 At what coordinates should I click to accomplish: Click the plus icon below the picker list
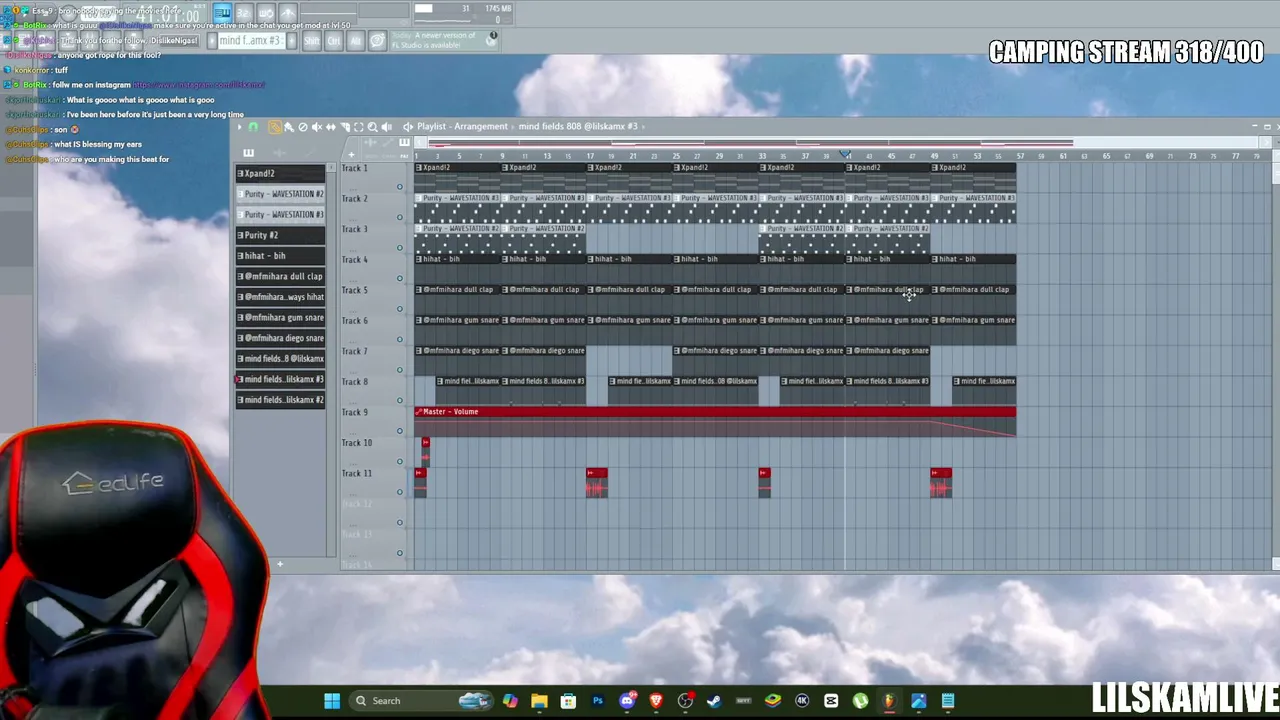(x=280, y=565)
